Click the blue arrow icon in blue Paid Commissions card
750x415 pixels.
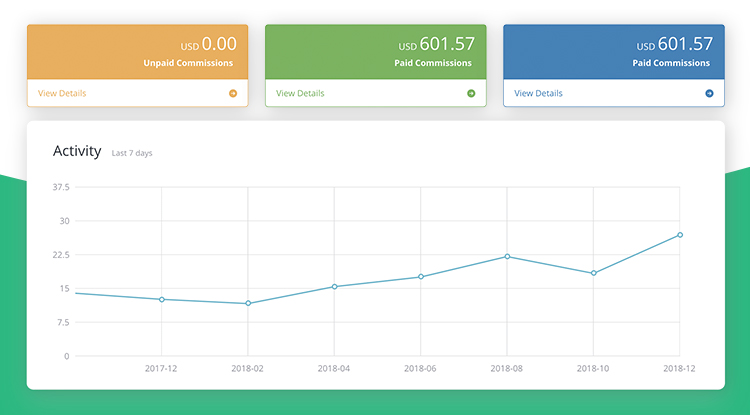pos(709,93)
